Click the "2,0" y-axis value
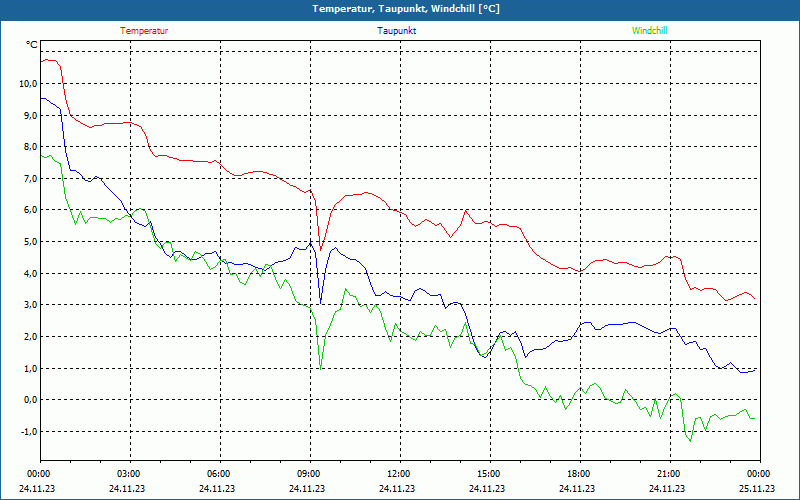Image resolution: width=800 pixels, height=500 pixels. pos(30,337)
